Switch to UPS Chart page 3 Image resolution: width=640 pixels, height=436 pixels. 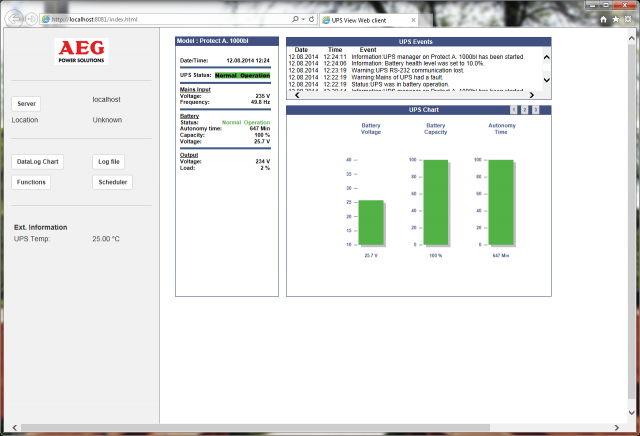tap(536, 110)
